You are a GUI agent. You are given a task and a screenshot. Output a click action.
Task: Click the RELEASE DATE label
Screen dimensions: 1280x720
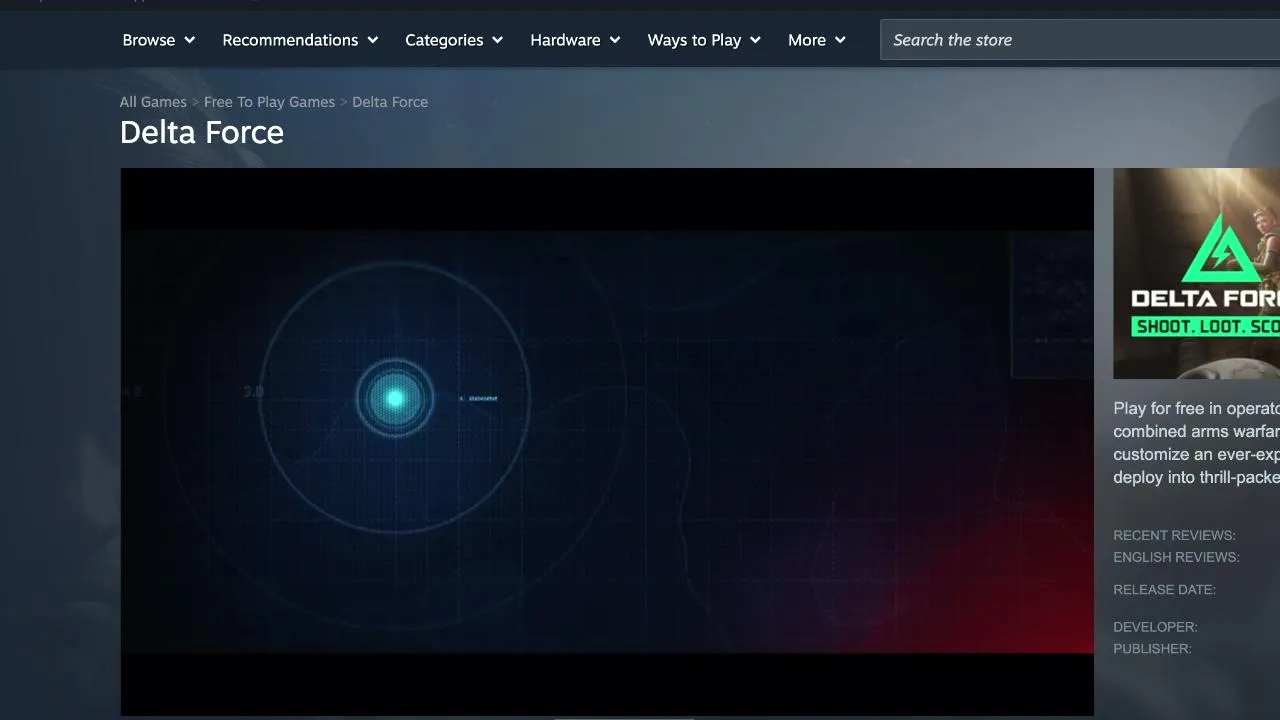click(x=1164, y=589)
